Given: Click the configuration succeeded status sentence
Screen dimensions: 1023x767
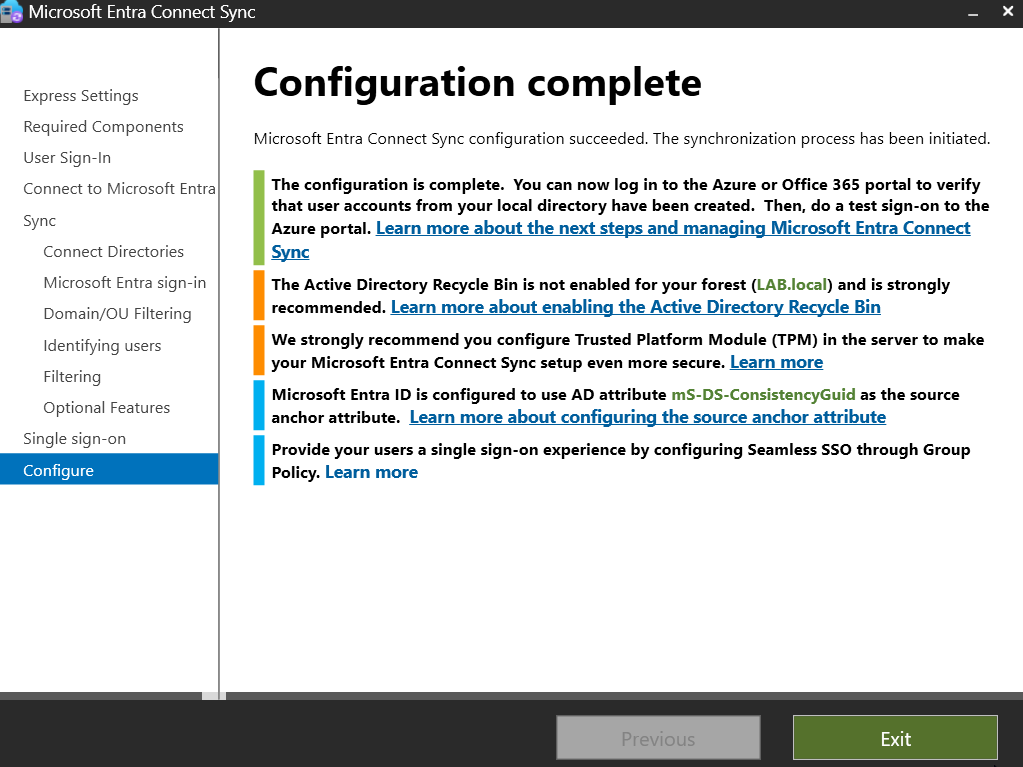Looking at the screenshot, I should 622,139.
